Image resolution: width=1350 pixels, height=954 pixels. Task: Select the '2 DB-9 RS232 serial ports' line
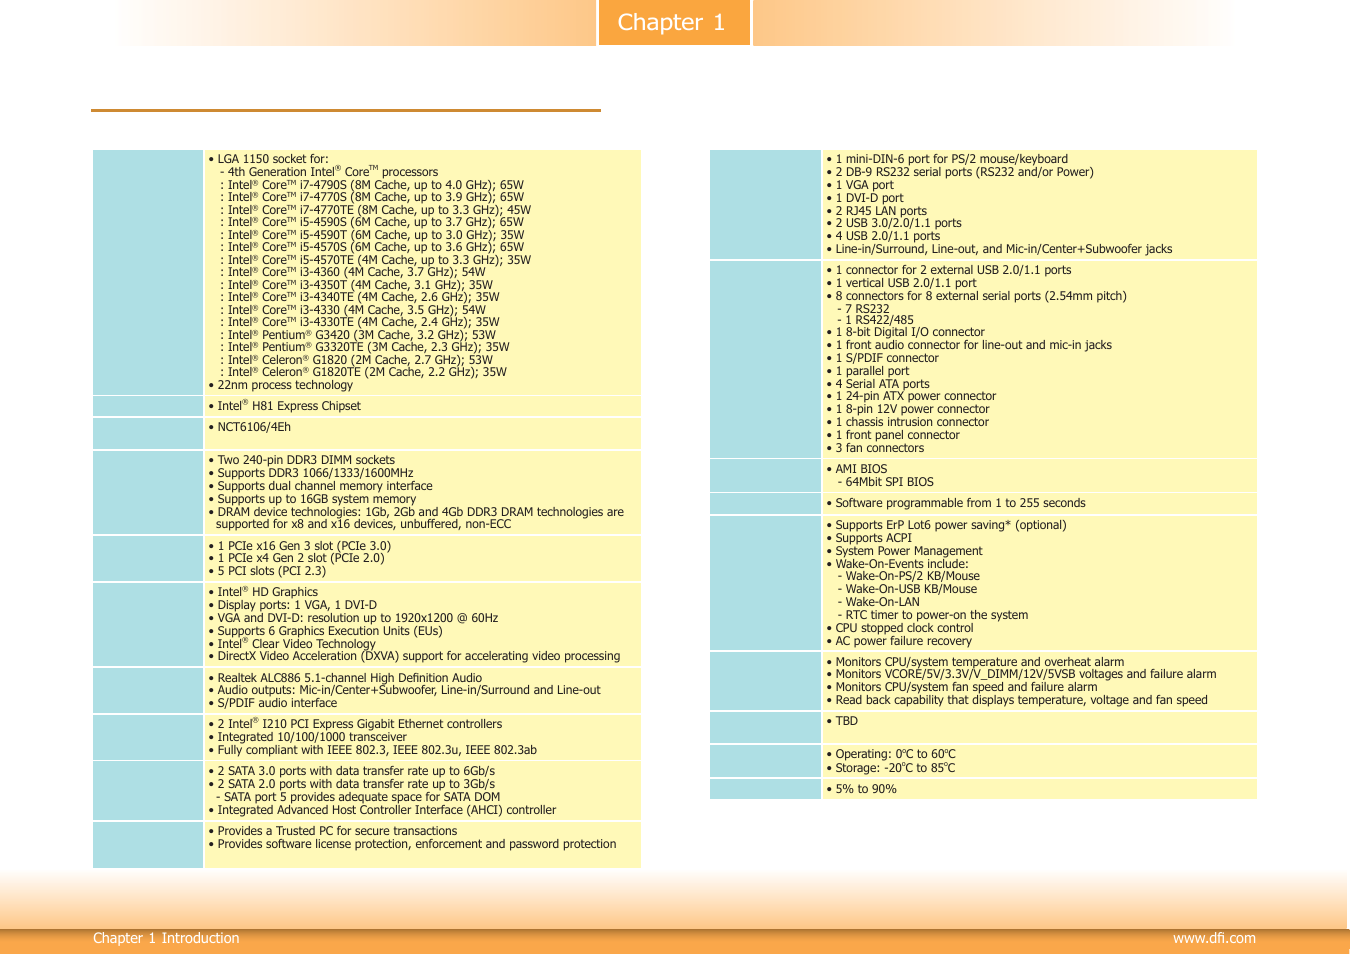click(x=960, y=172)
